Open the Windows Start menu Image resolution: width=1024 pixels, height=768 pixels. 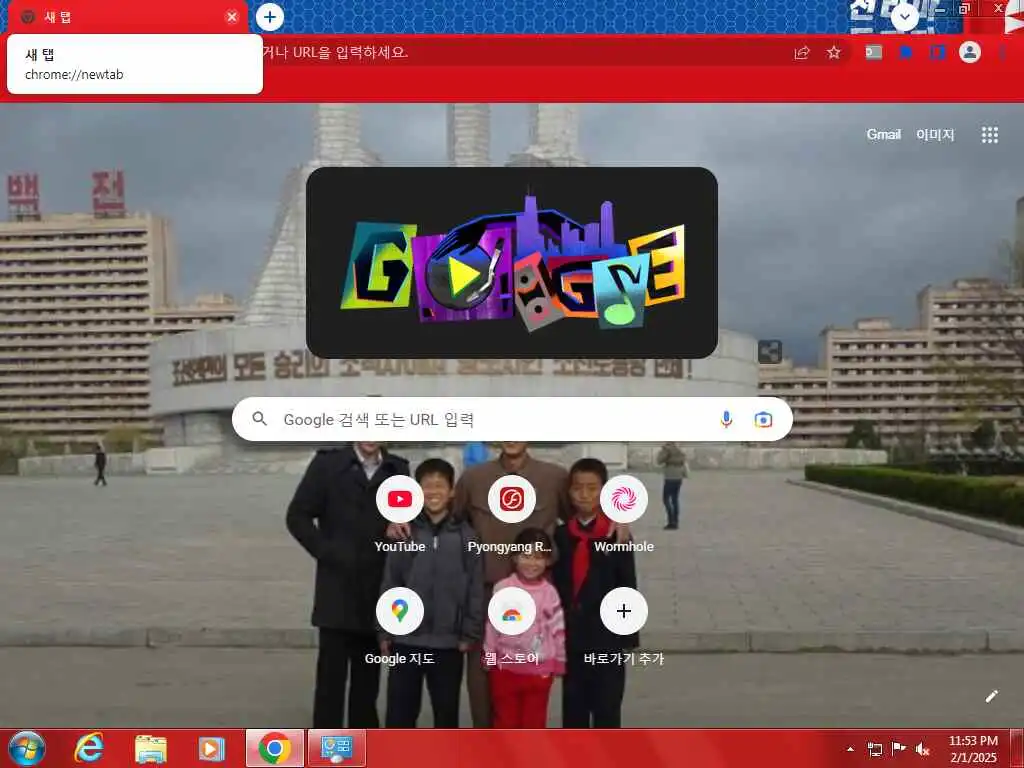click(27, 748)
